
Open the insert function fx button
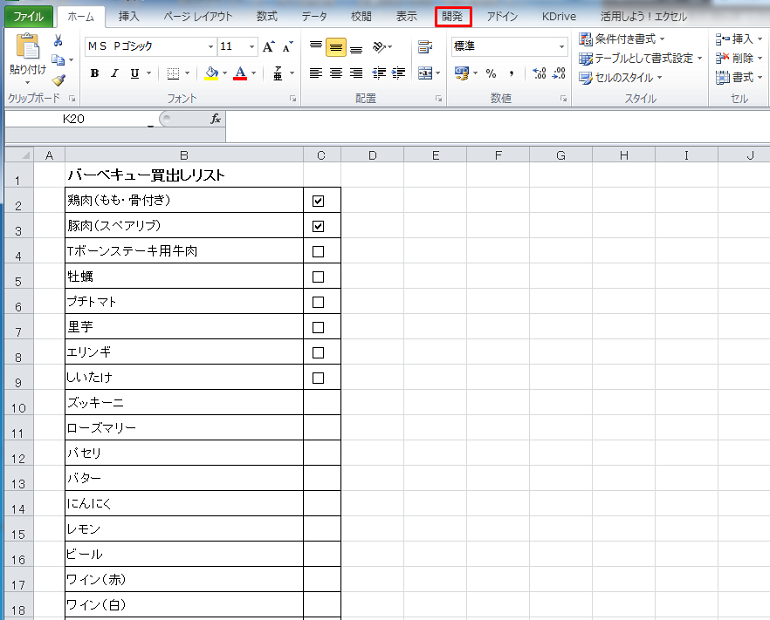coord(214,118)
